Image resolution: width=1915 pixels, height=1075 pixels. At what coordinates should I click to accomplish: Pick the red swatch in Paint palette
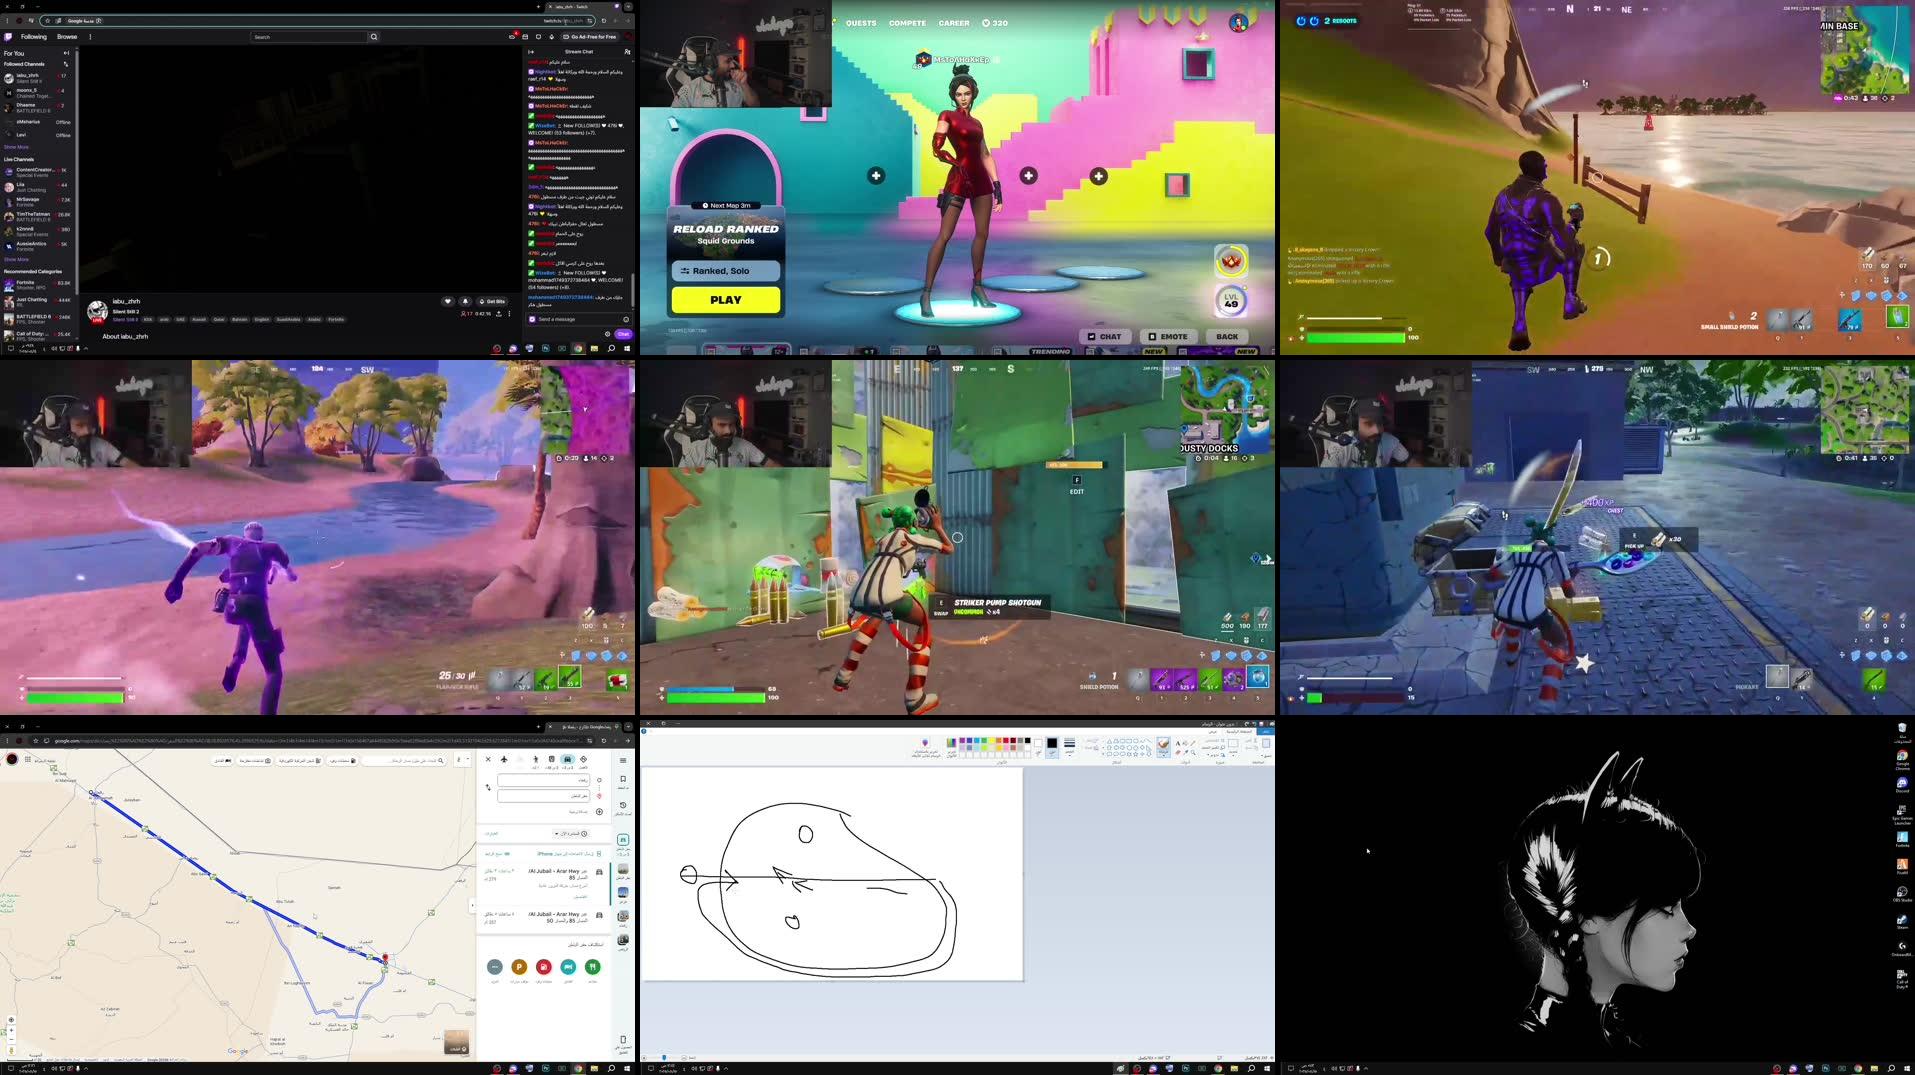pyautogui.click(x=1006, y=740)
